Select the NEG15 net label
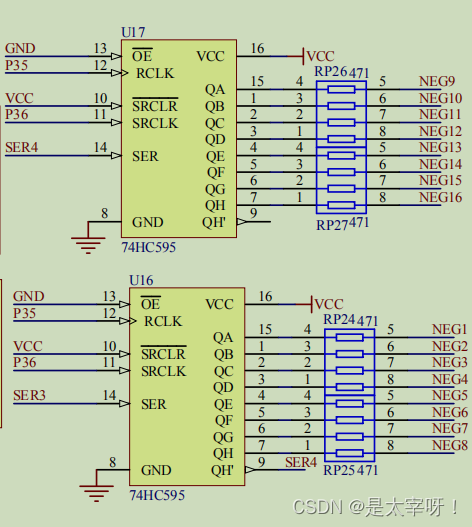Viewport: 472px width, 527px height. point(440,180)
